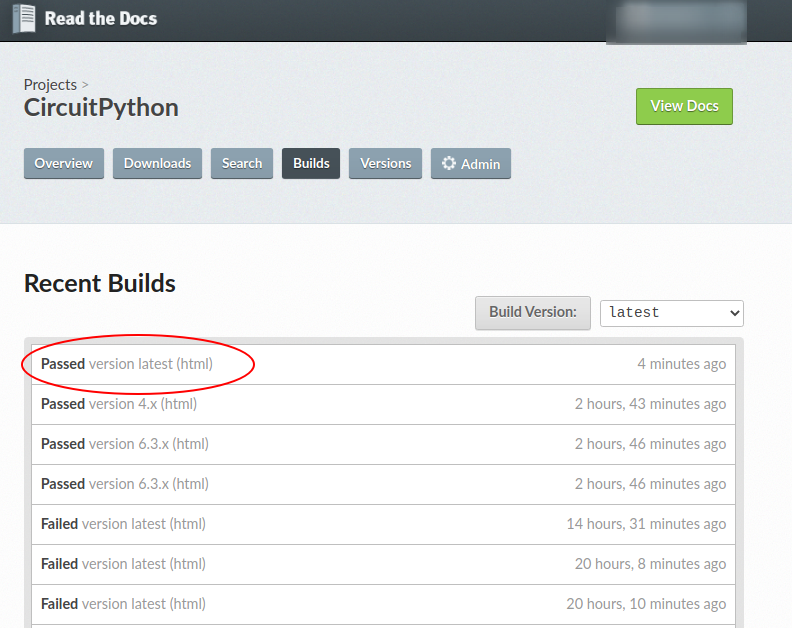The height and width of the screenshot is (628, 792).
Task: Click the '2 hours, 43 minutes ago' timestamp
Action: coord(650,404)
